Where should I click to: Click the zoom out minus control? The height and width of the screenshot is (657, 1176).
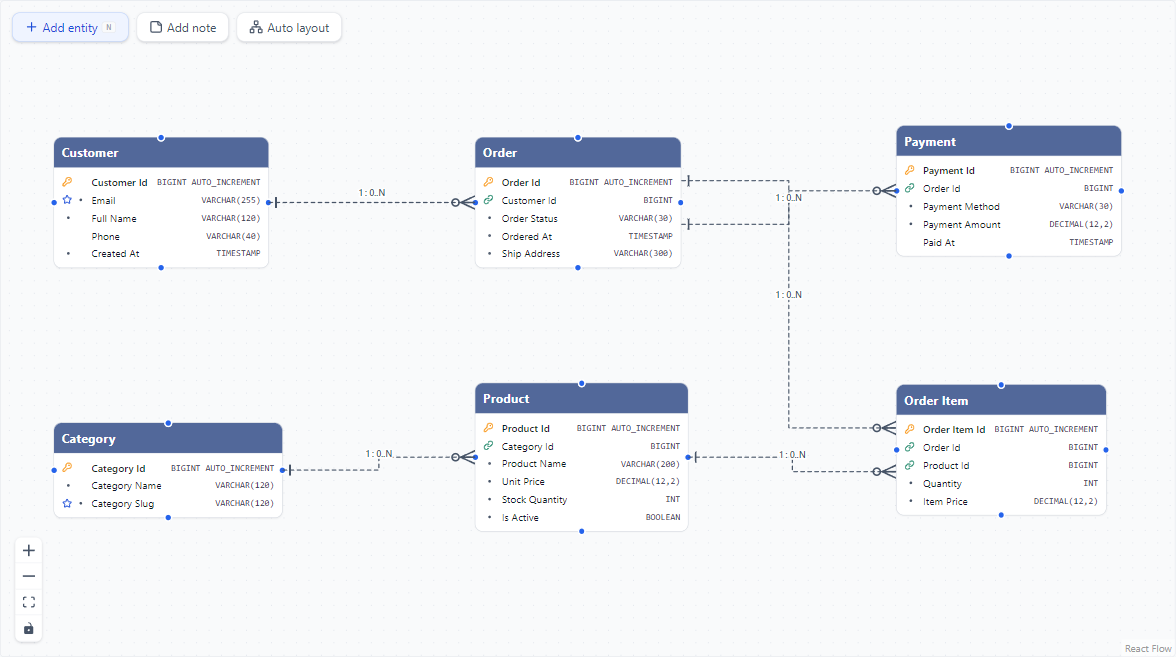point(28,576)
